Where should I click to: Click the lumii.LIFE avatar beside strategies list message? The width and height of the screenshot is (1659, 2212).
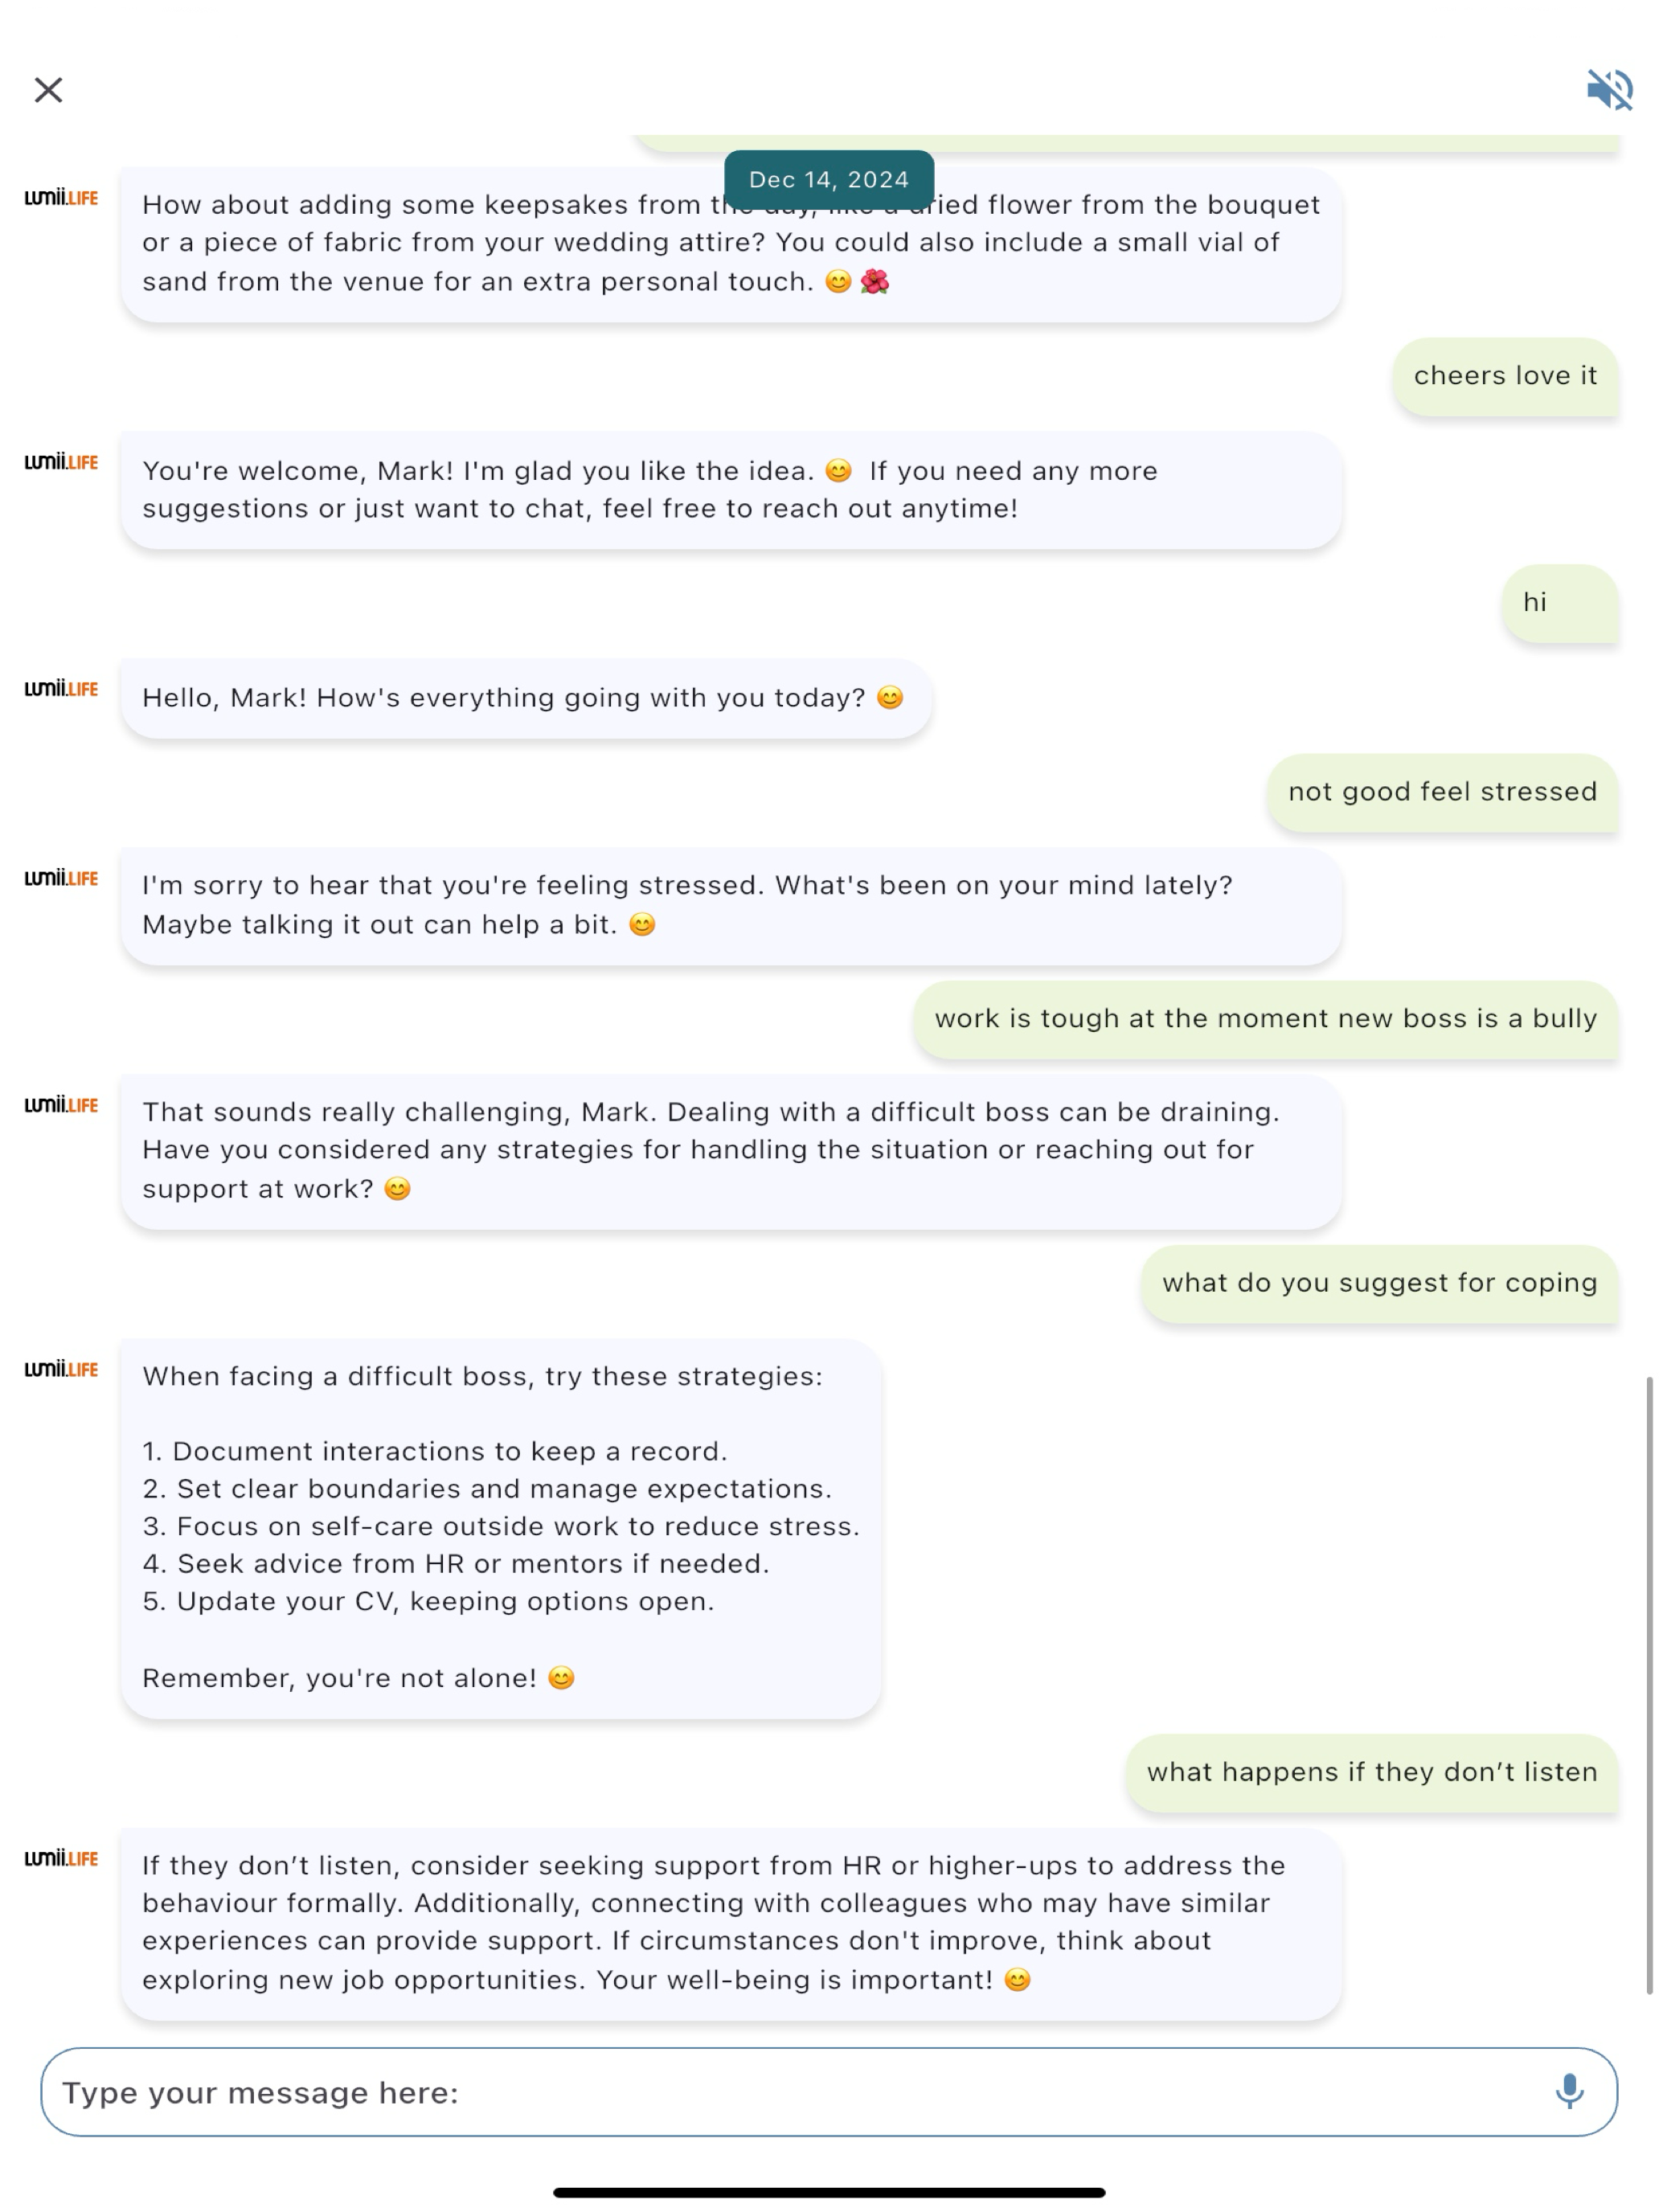pyautogui.click(x=61, y=1369)
